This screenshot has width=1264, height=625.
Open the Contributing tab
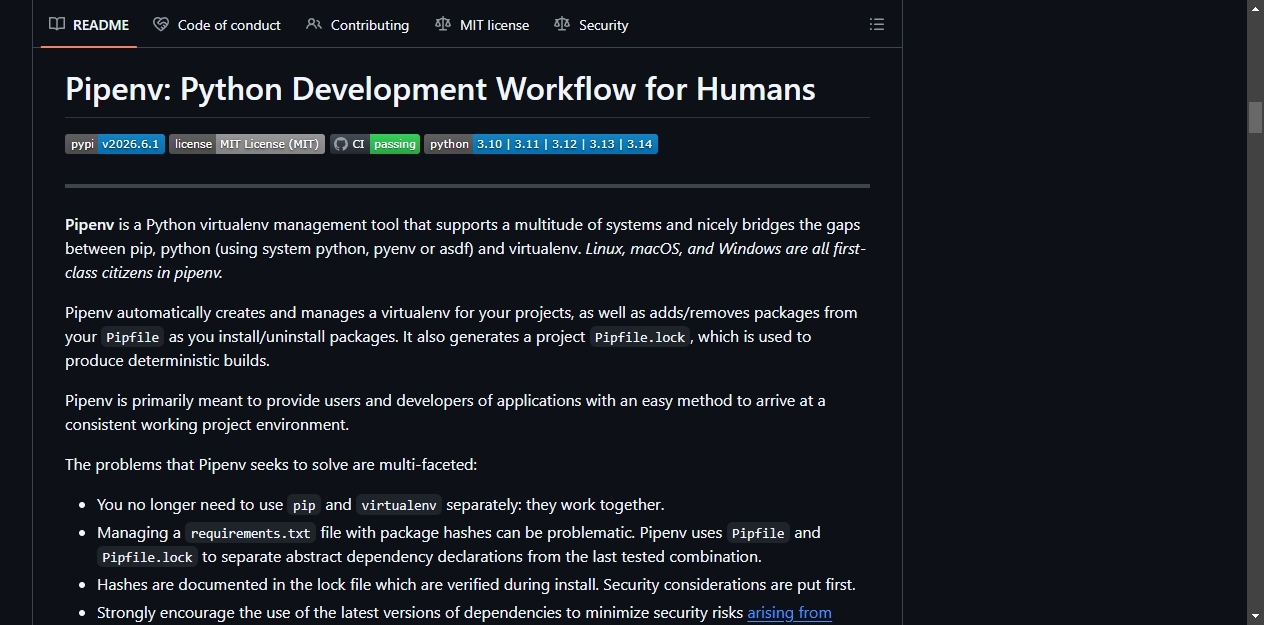pos(357,25)
